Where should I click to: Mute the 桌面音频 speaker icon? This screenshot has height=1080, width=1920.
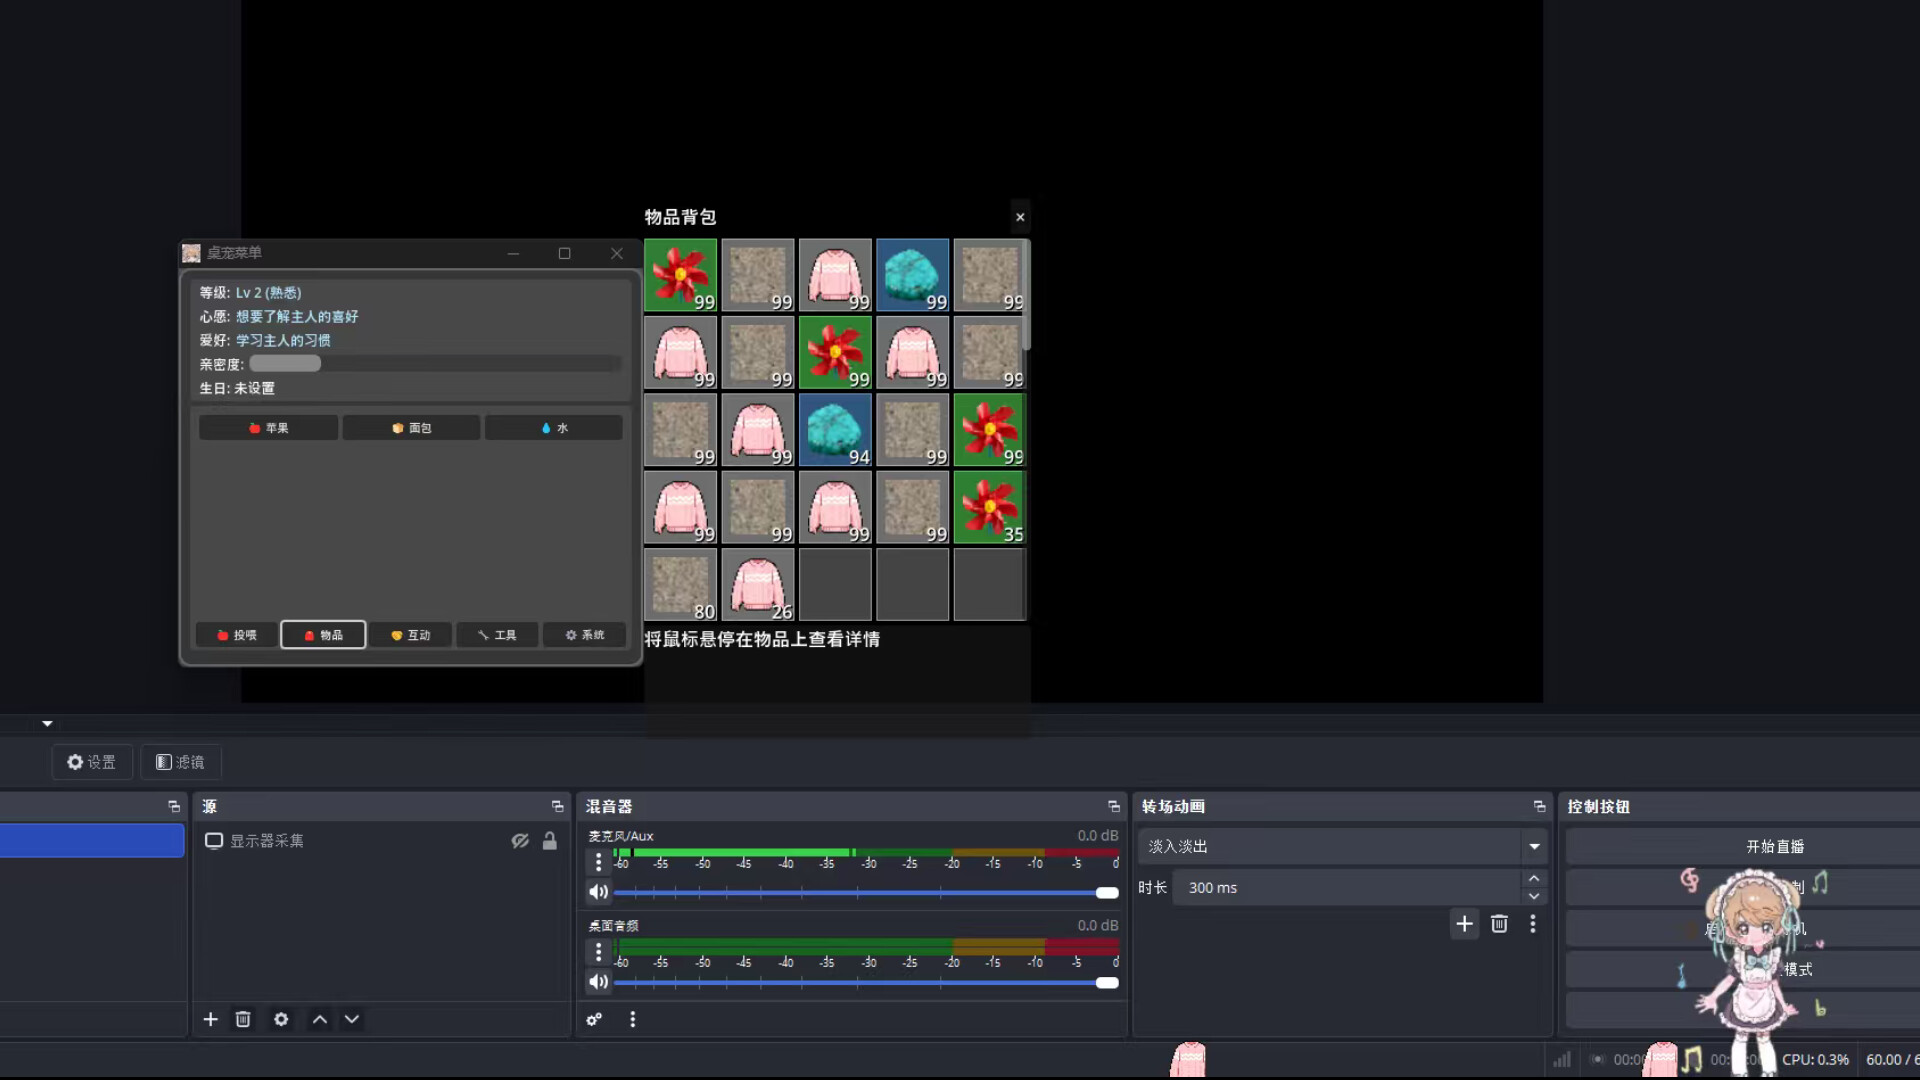[599, 981]
